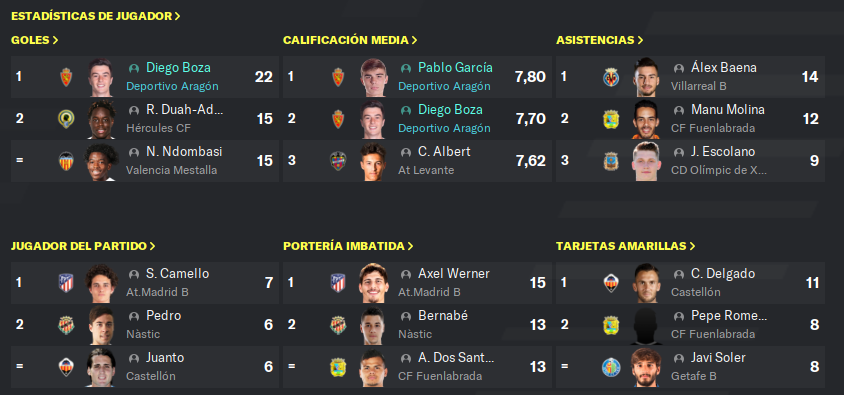Image resolution: width=844 pixels, height=395 pixels.
Task: Click At Levante crest beside C. Albert
Action: click(338, 161)
